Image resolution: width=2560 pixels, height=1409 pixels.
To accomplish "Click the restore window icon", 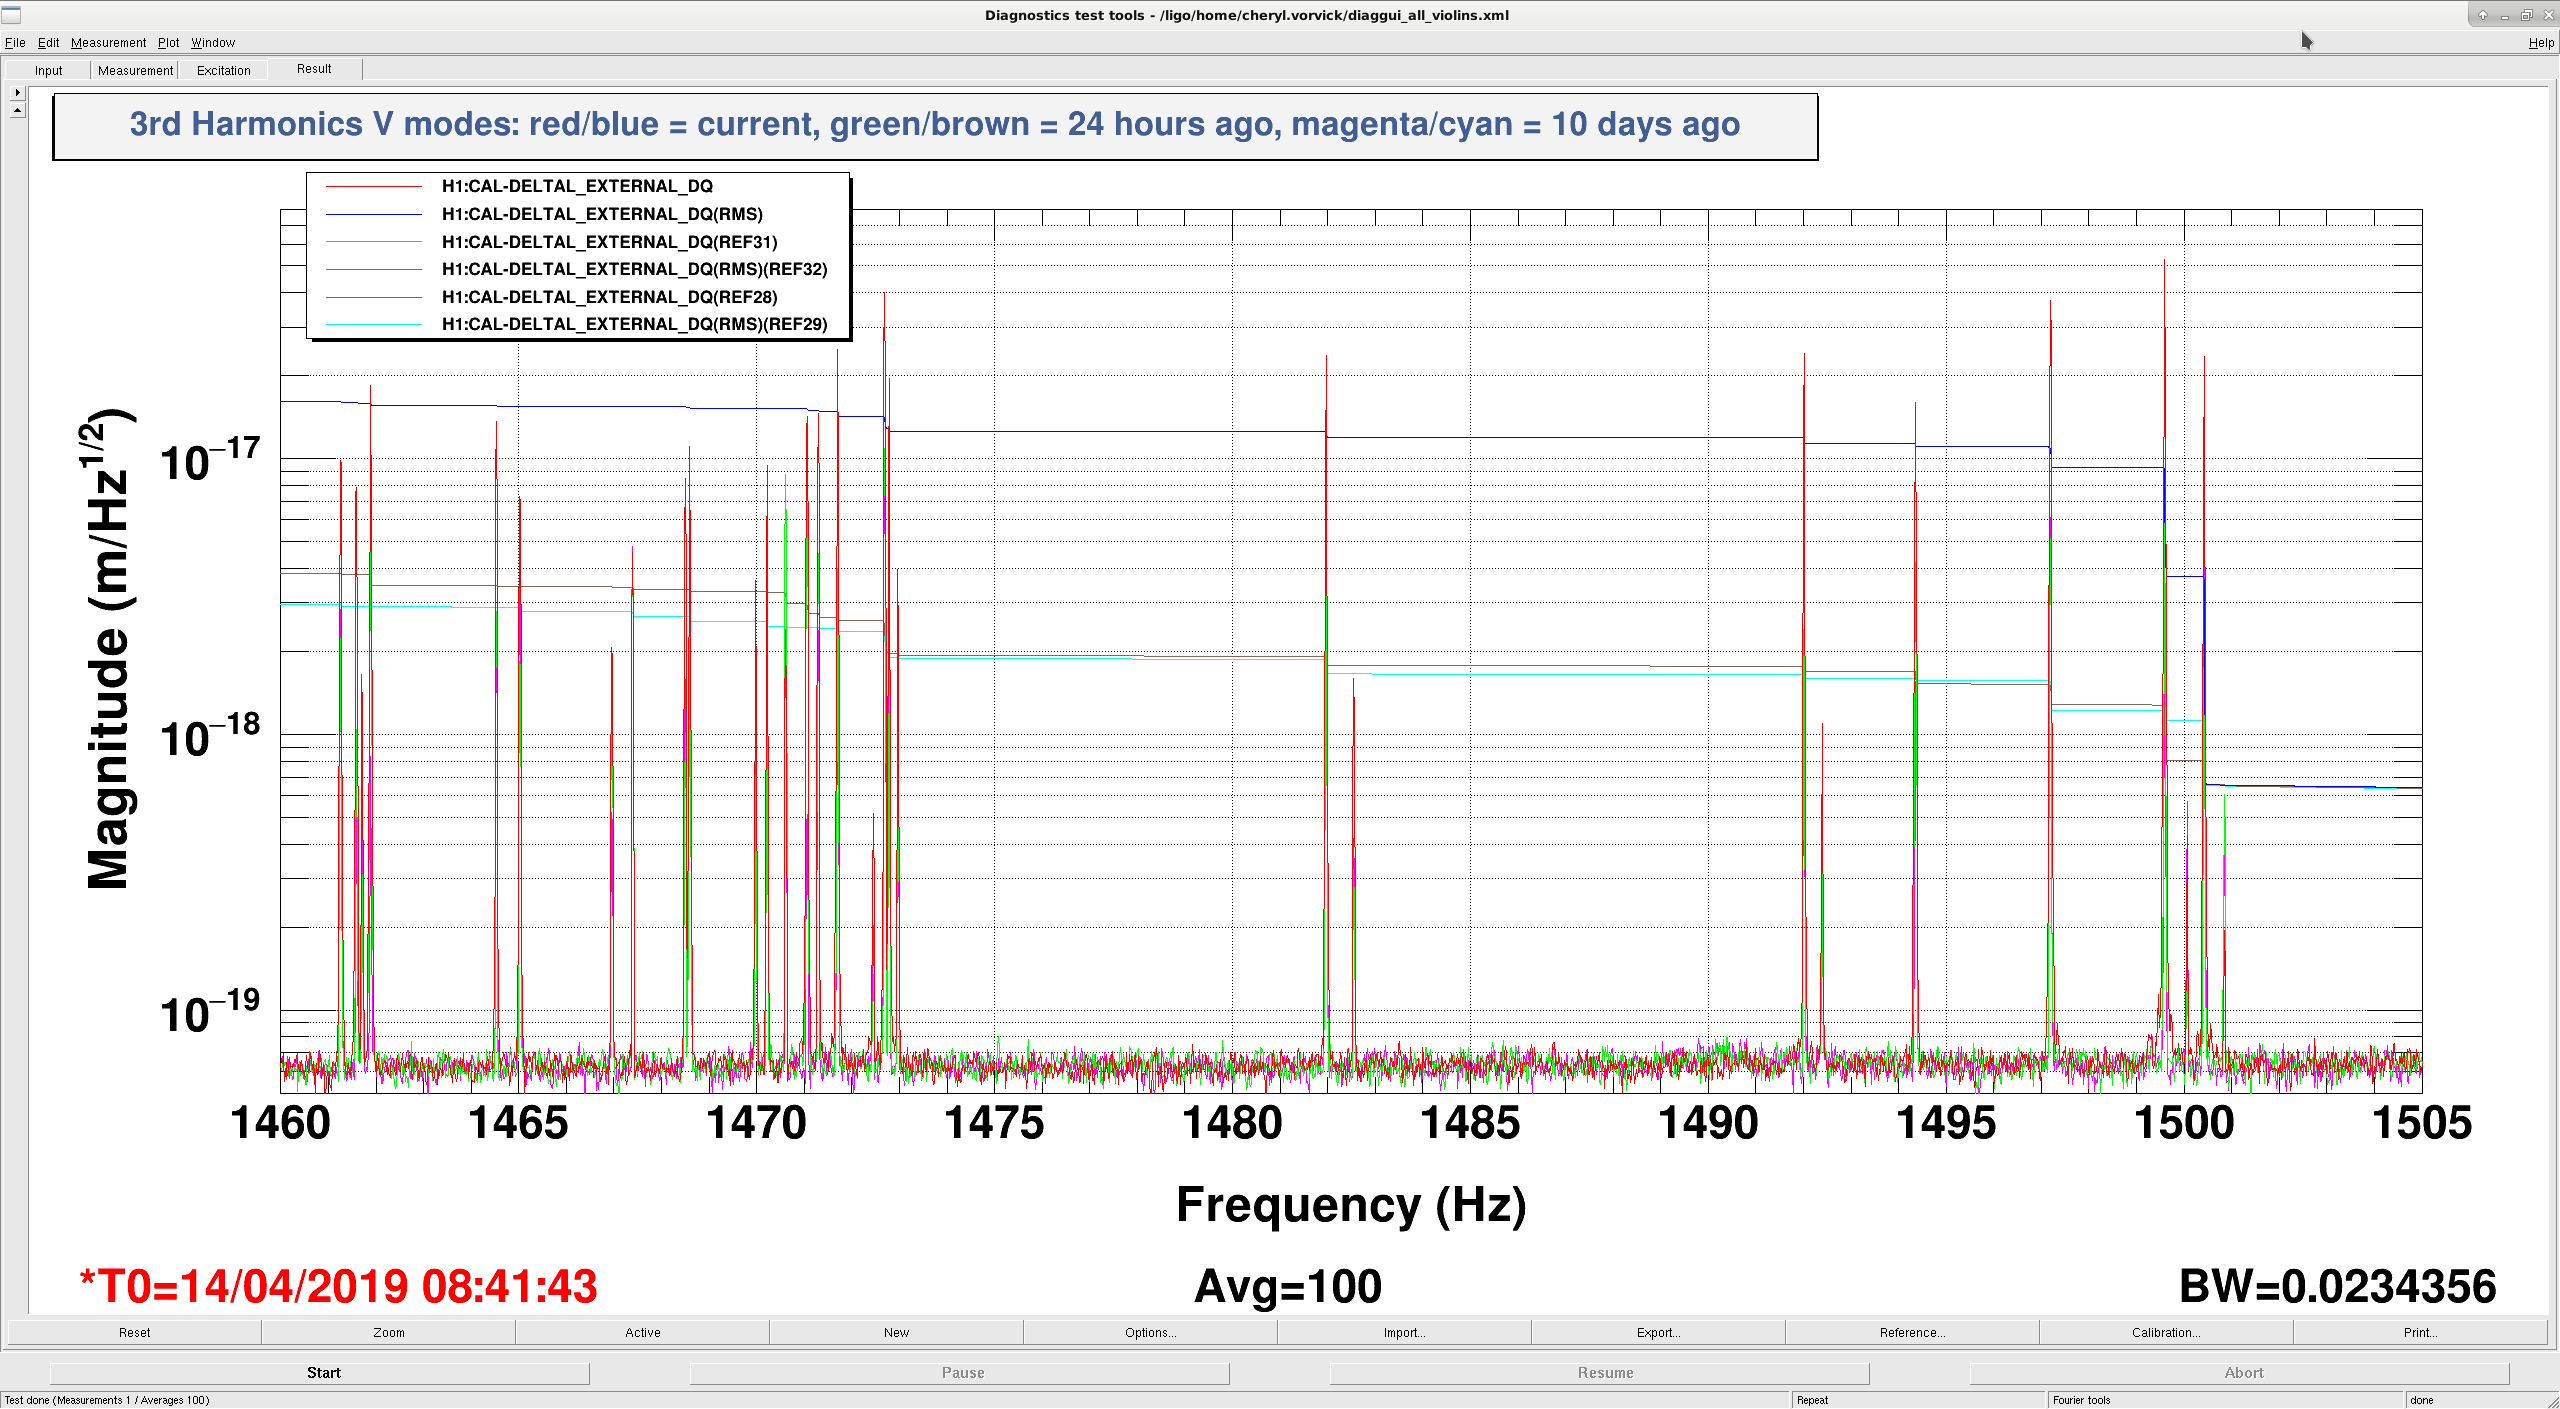I will (x=2526, y=15).
